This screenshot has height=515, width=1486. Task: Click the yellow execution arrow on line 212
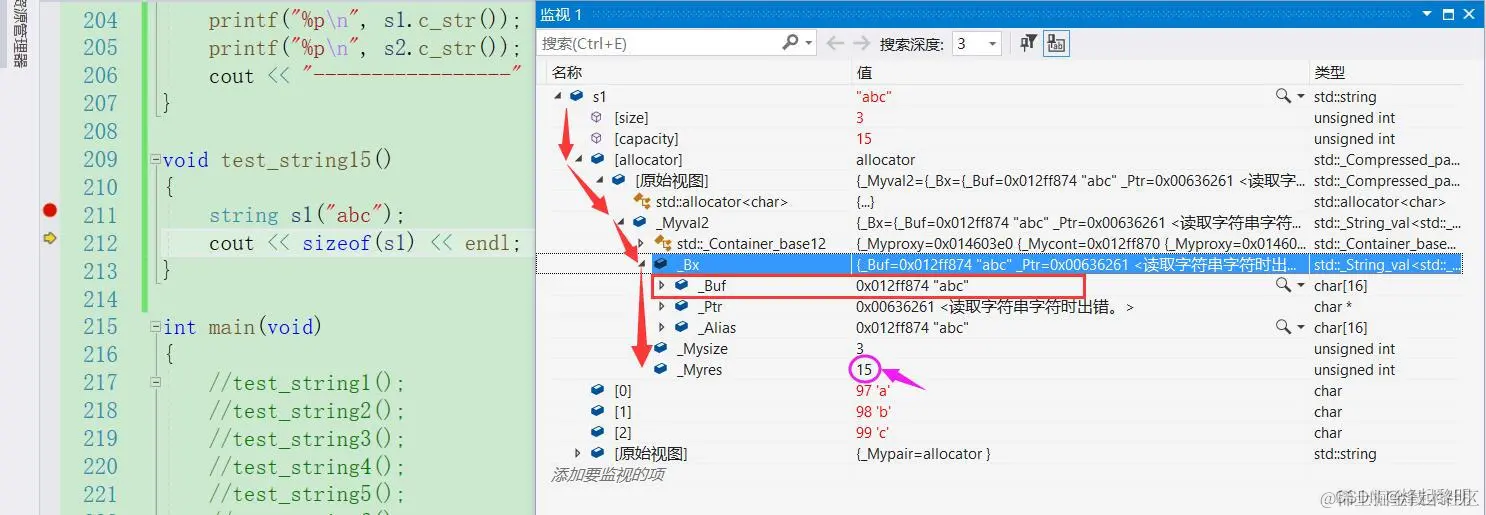(49, 238)
